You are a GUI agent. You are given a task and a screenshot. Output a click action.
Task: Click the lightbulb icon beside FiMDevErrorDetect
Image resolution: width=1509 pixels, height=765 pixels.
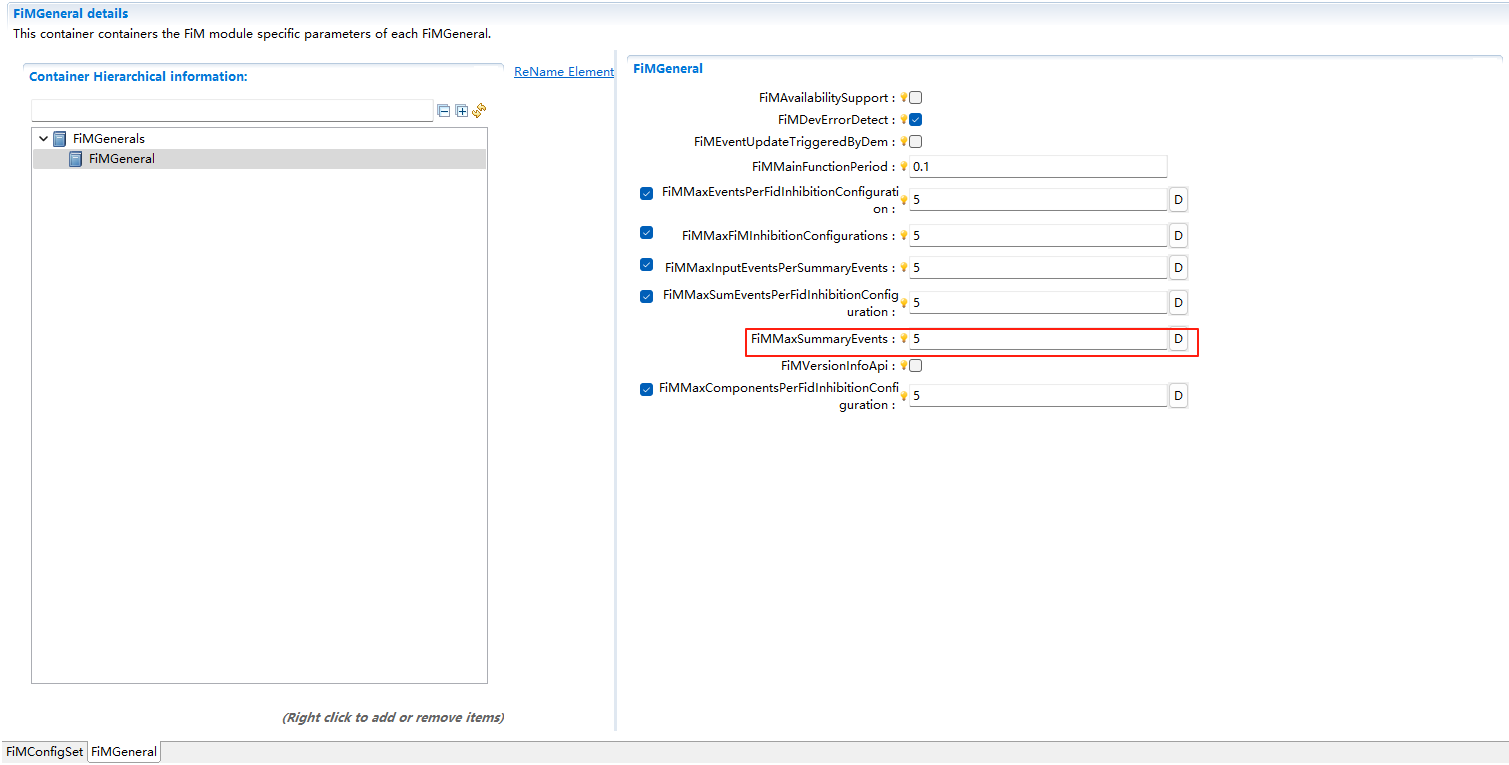pyautogui.click(x=904, y=119)
